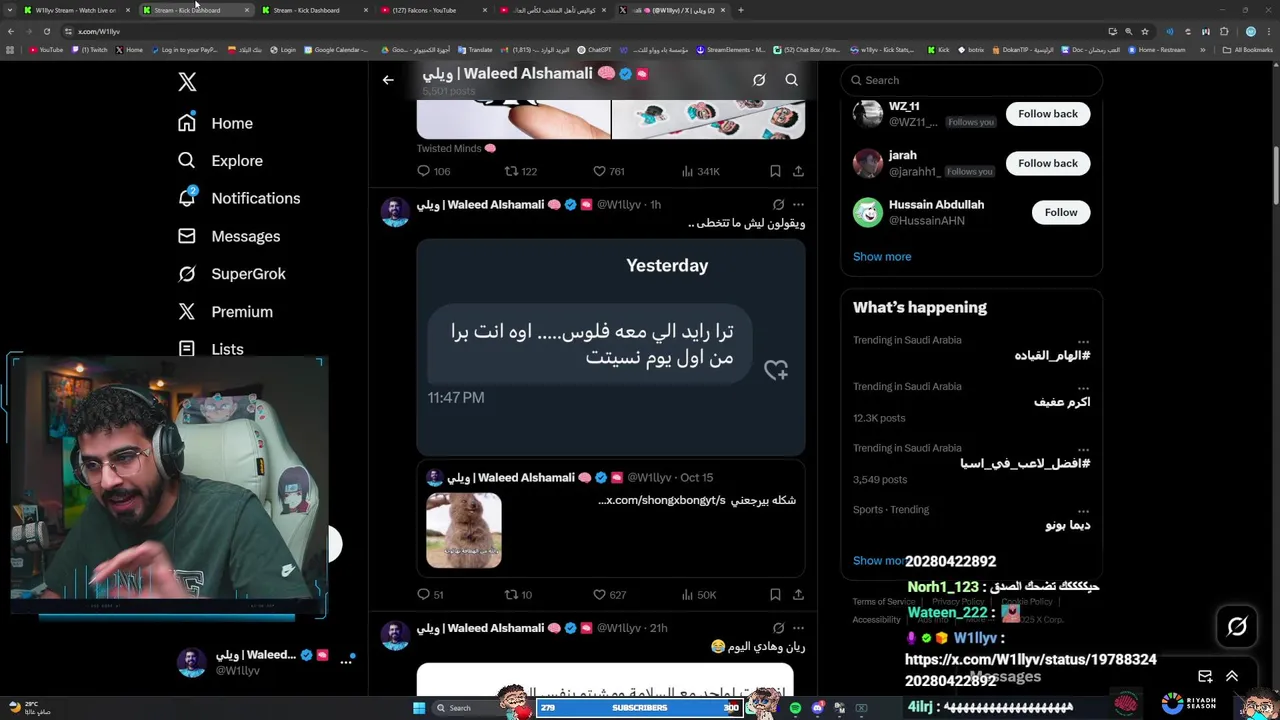Open Lists in the sidebar

coord(210,349)
